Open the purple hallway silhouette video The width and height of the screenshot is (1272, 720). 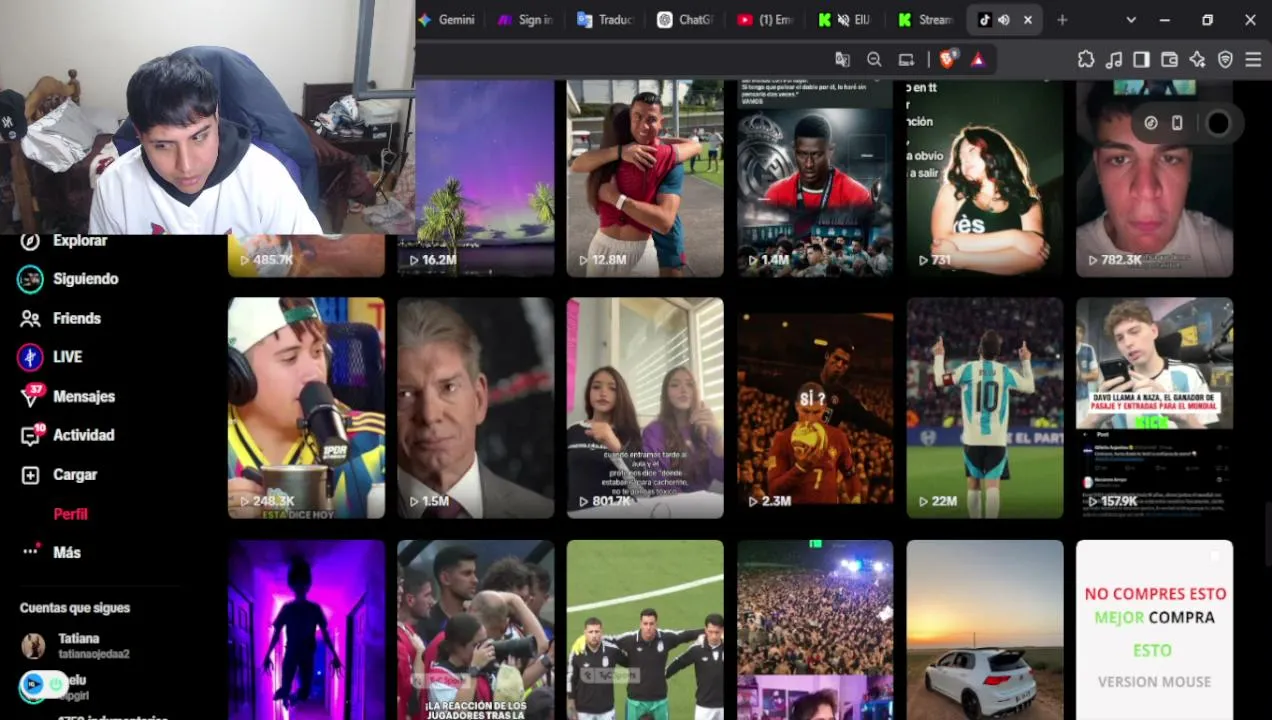point(306,630)
